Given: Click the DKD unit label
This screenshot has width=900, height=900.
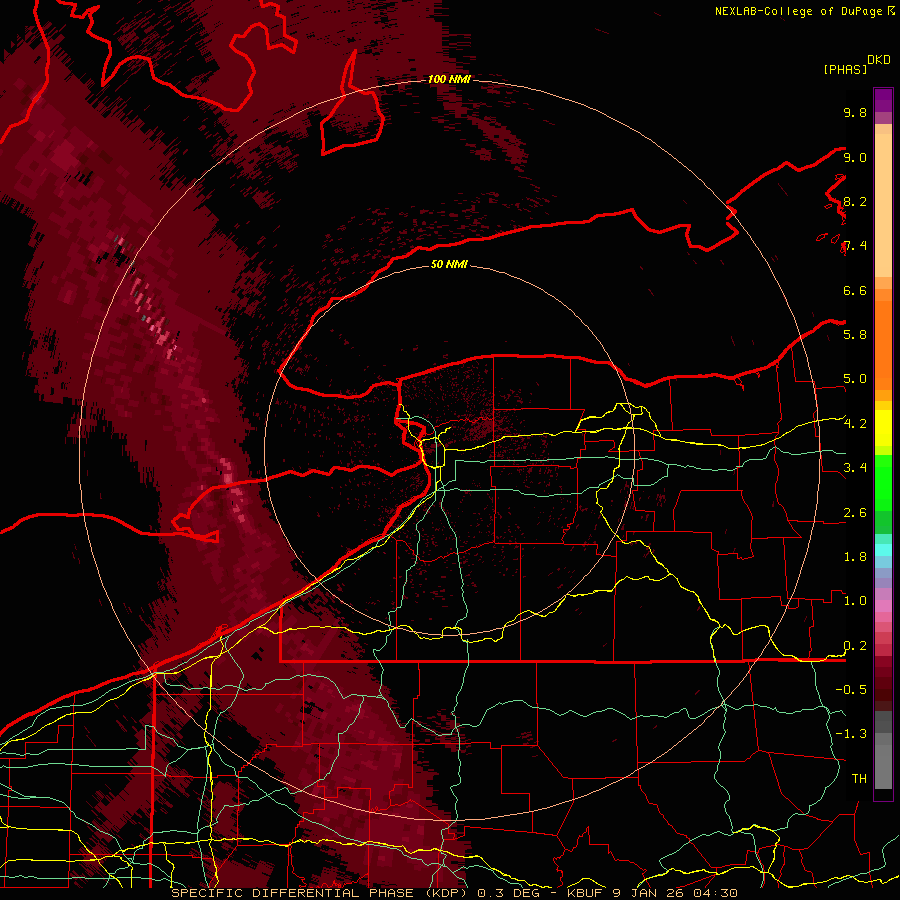Looking at the screenshot, I should coord(879,60).
